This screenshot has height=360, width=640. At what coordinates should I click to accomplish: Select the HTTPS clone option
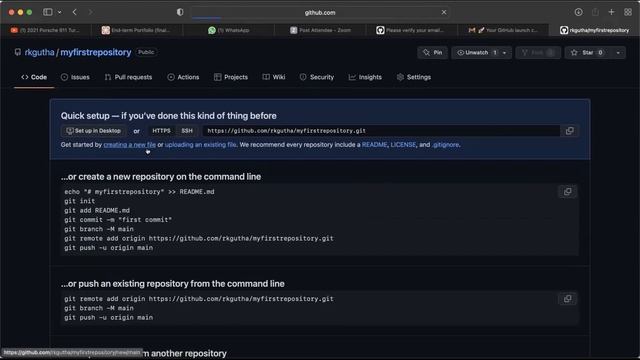161,131
